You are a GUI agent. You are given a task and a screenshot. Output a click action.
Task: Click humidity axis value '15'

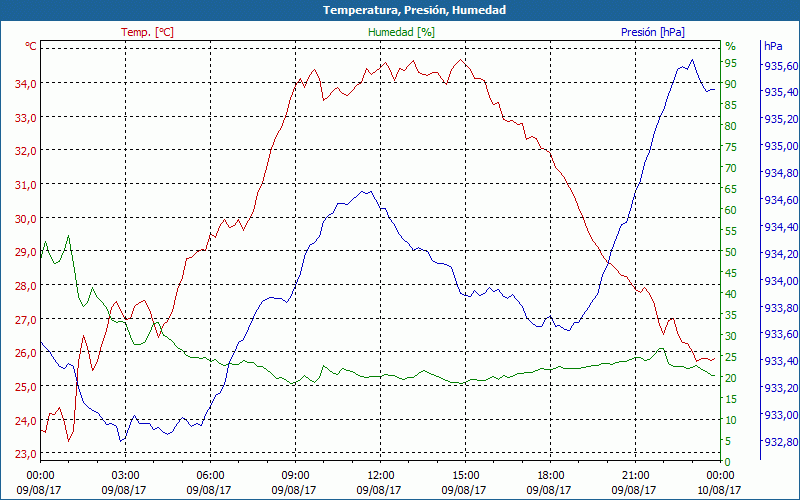(x=731, y=399)
